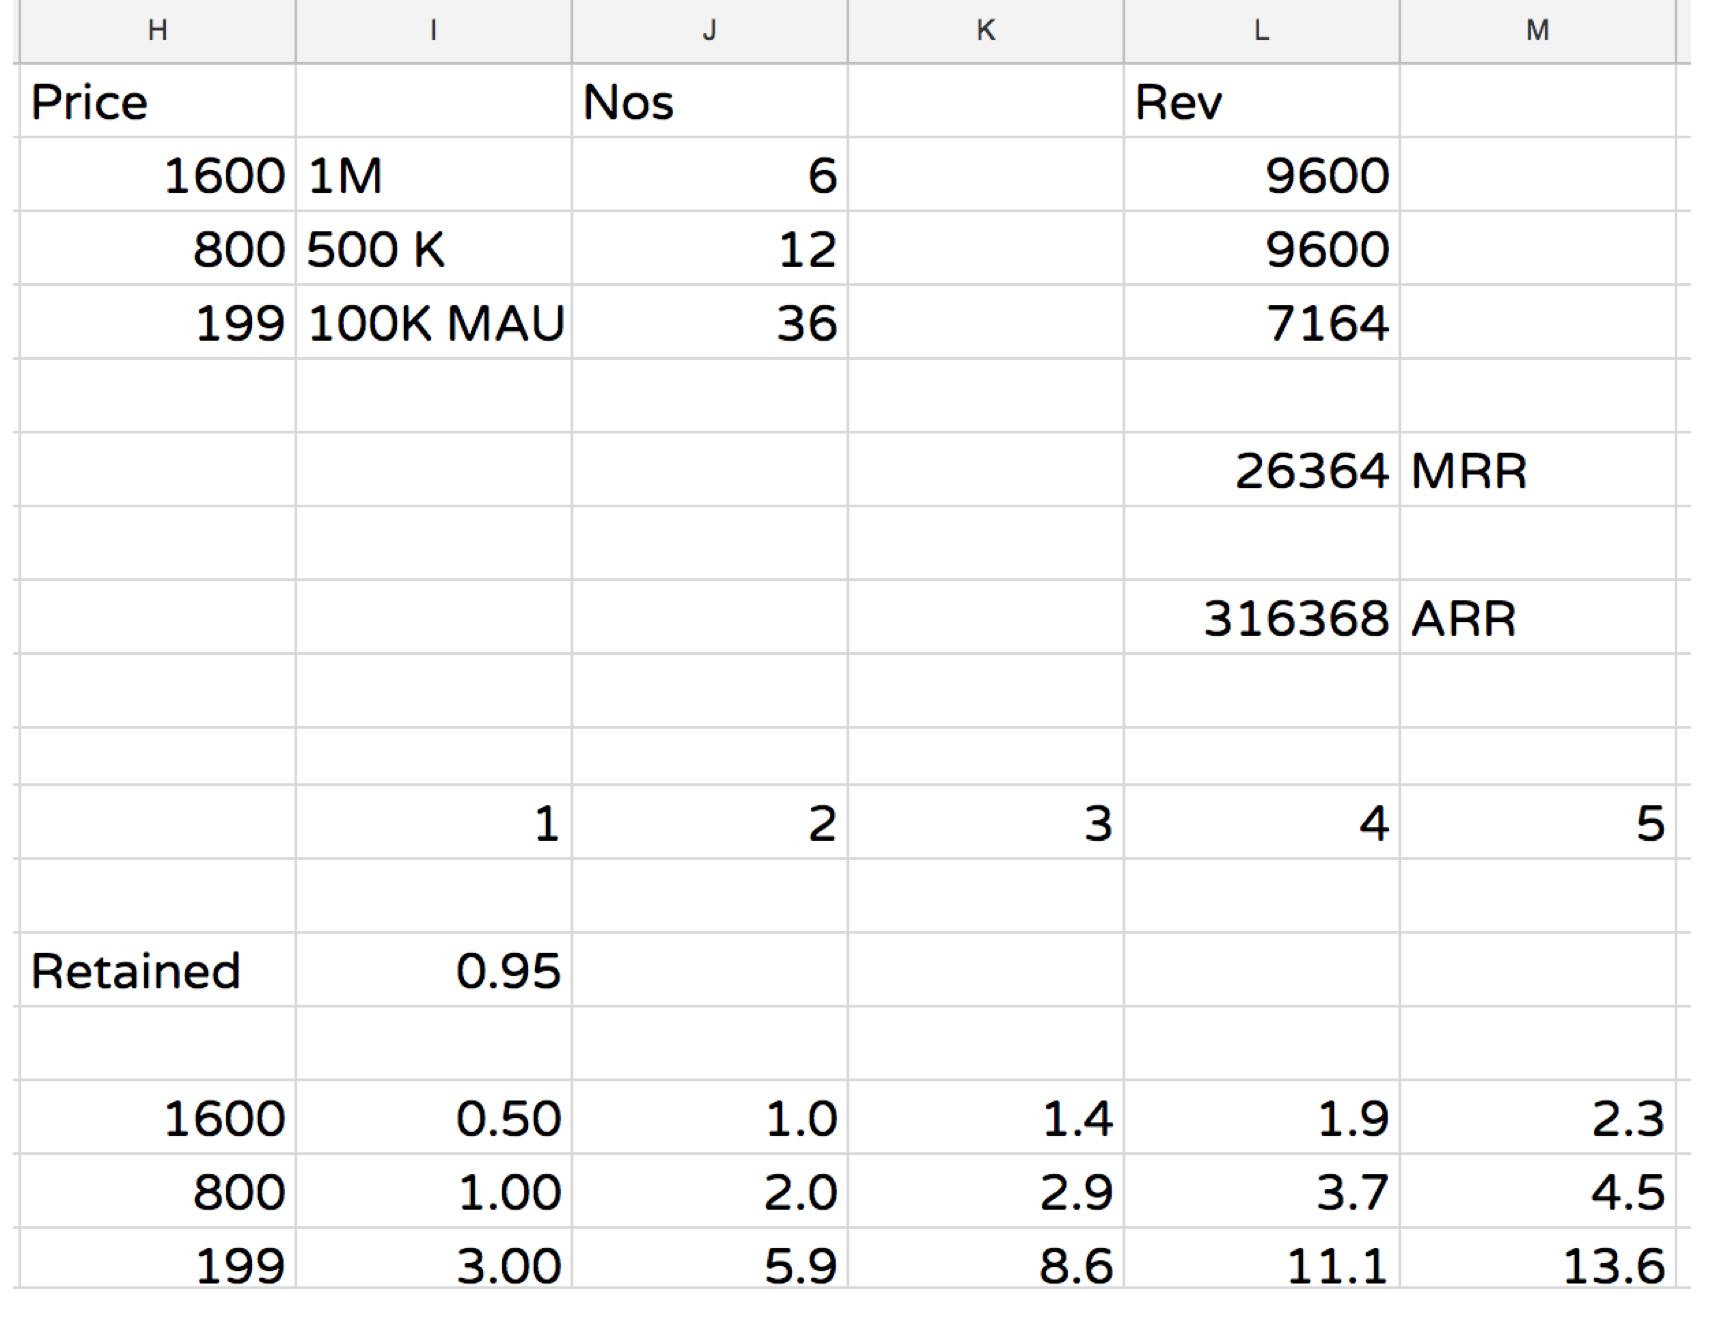Select the cell with value 4.5
The height and width of the screenshot is (1317, 1711).
1538,1191
